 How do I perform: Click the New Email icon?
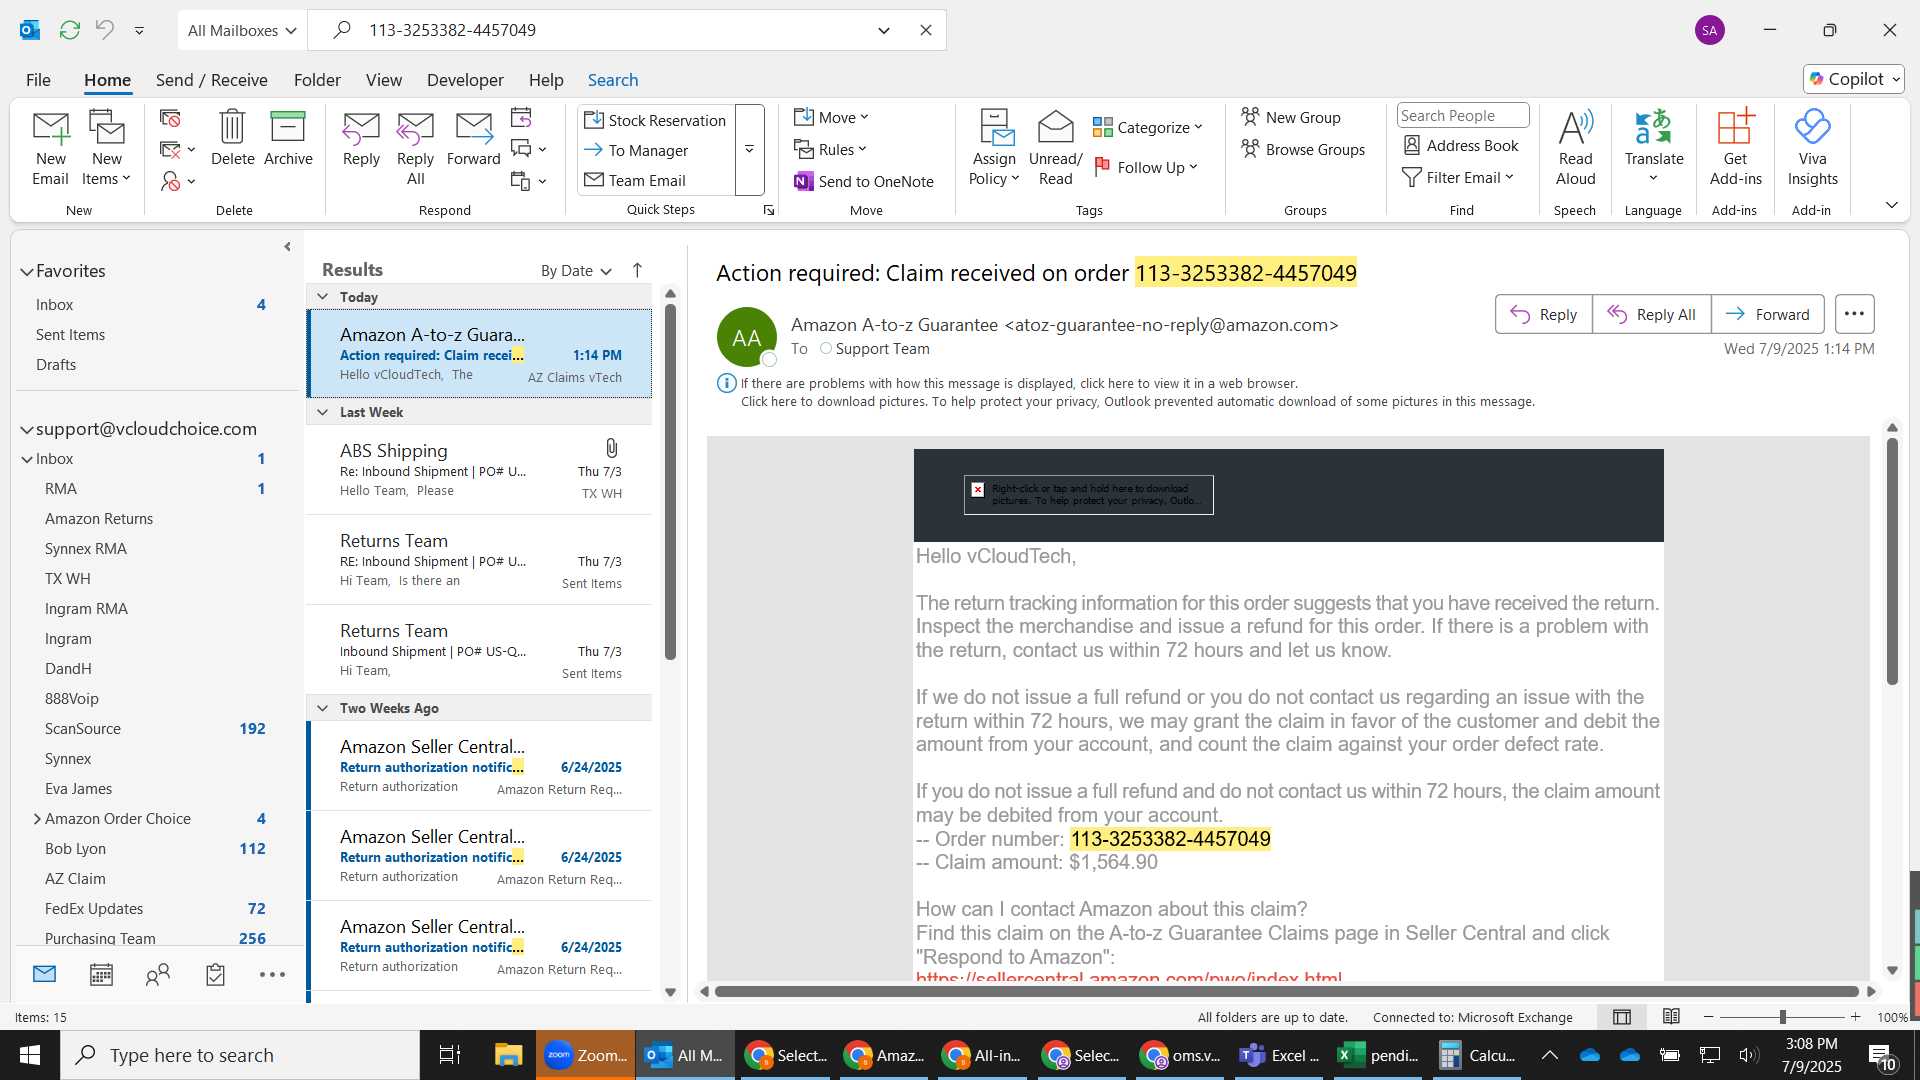point(50,148)
